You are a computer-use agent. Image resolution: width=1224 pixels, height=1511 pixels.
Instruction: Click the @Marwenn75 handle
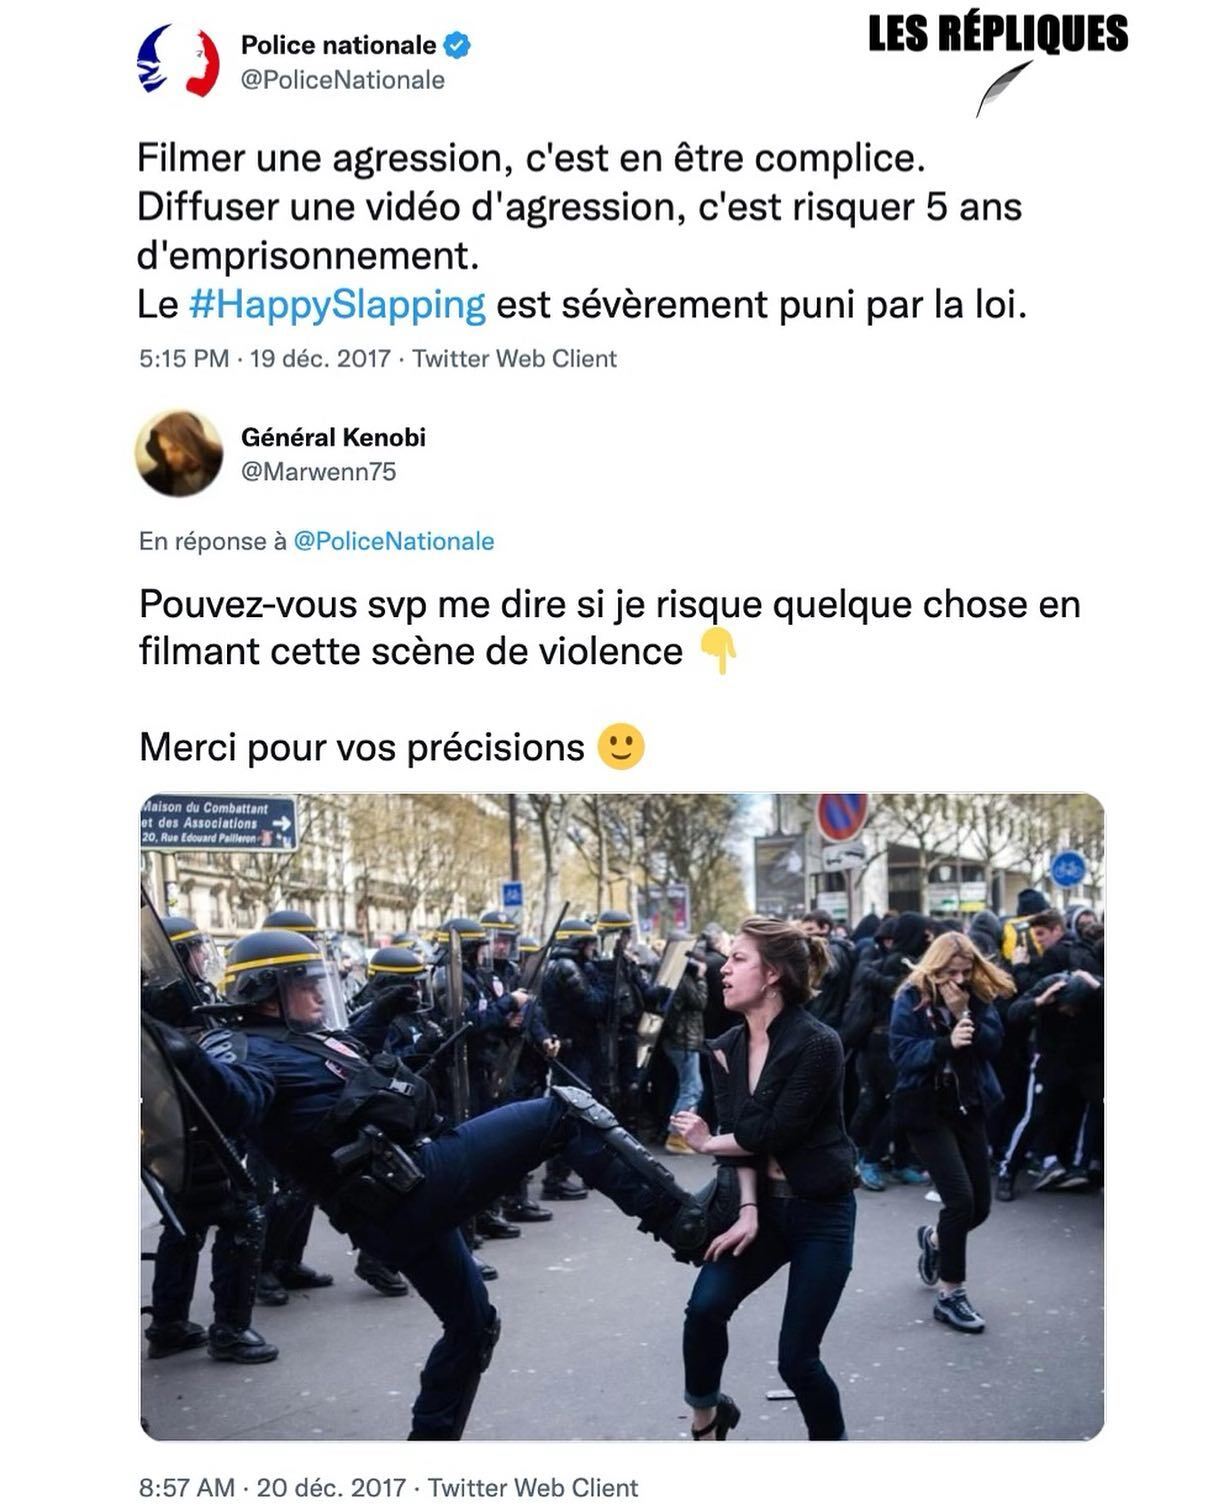(x=319, y=471)
